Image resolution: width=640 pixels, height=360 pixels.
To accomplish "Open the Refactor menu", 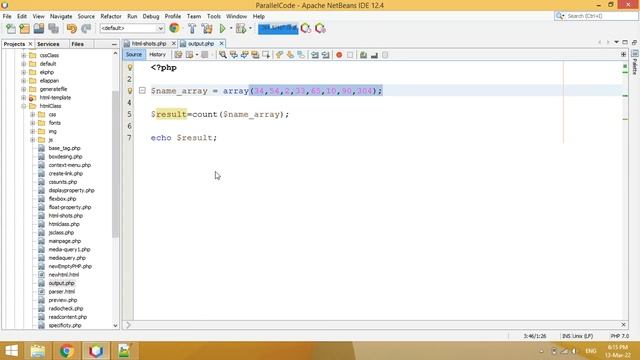I will point(111,16).
